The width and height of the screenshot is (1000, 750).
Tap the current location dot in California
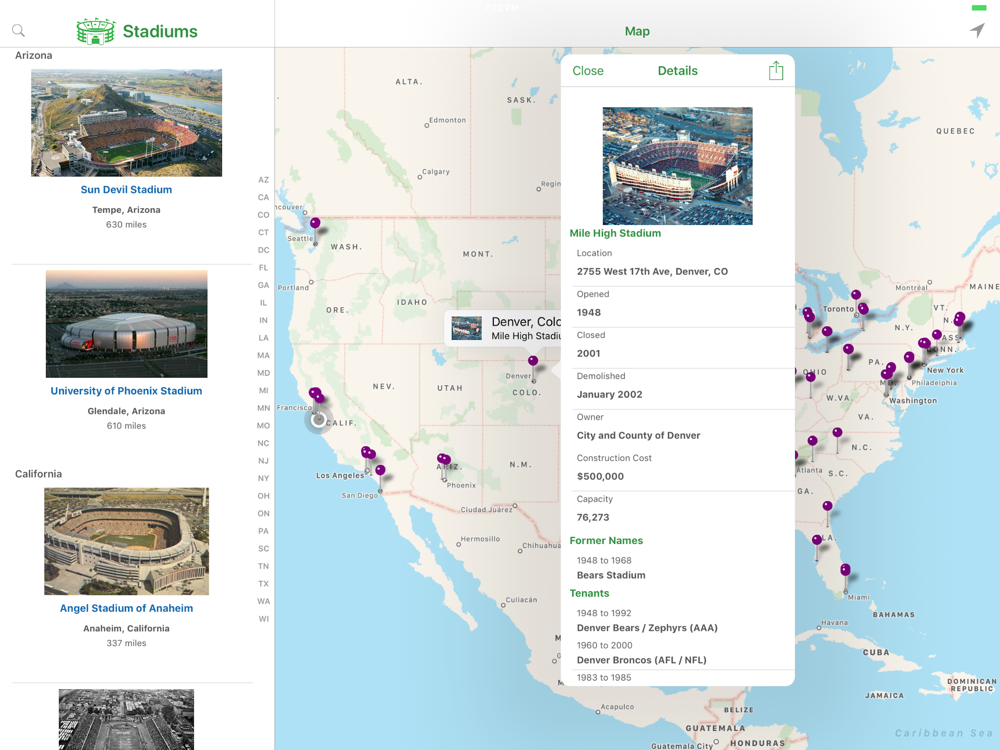[x=319, y=420]
